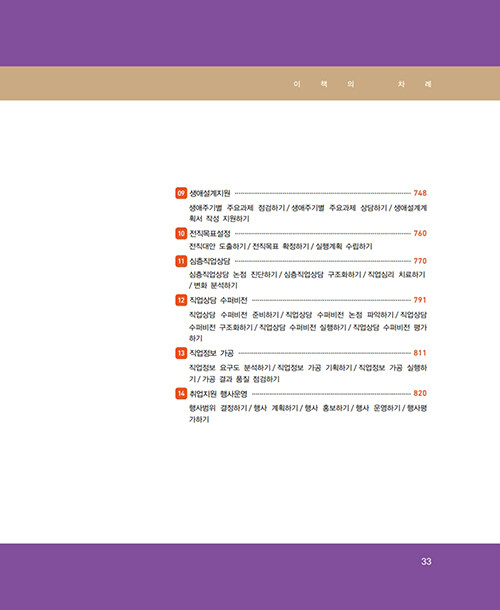Click the orange 11 chapter badge

[181, 261]
